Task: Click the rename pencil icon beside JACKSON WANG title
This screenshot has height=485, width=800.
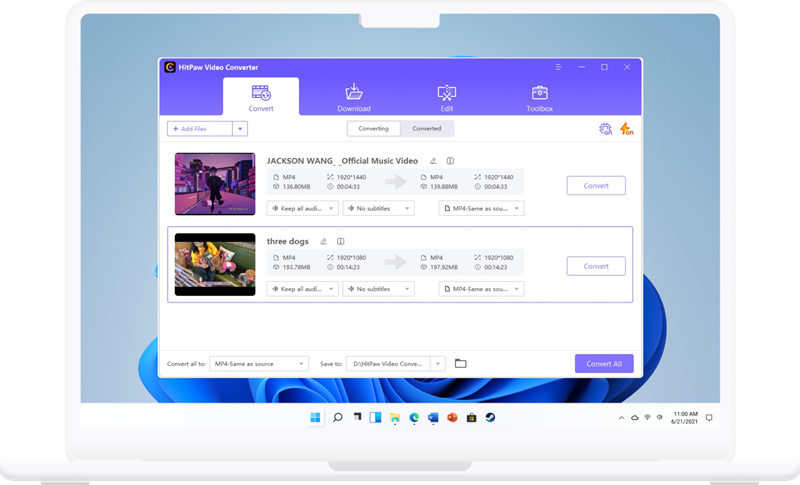Action: click(x=433, y=161)
